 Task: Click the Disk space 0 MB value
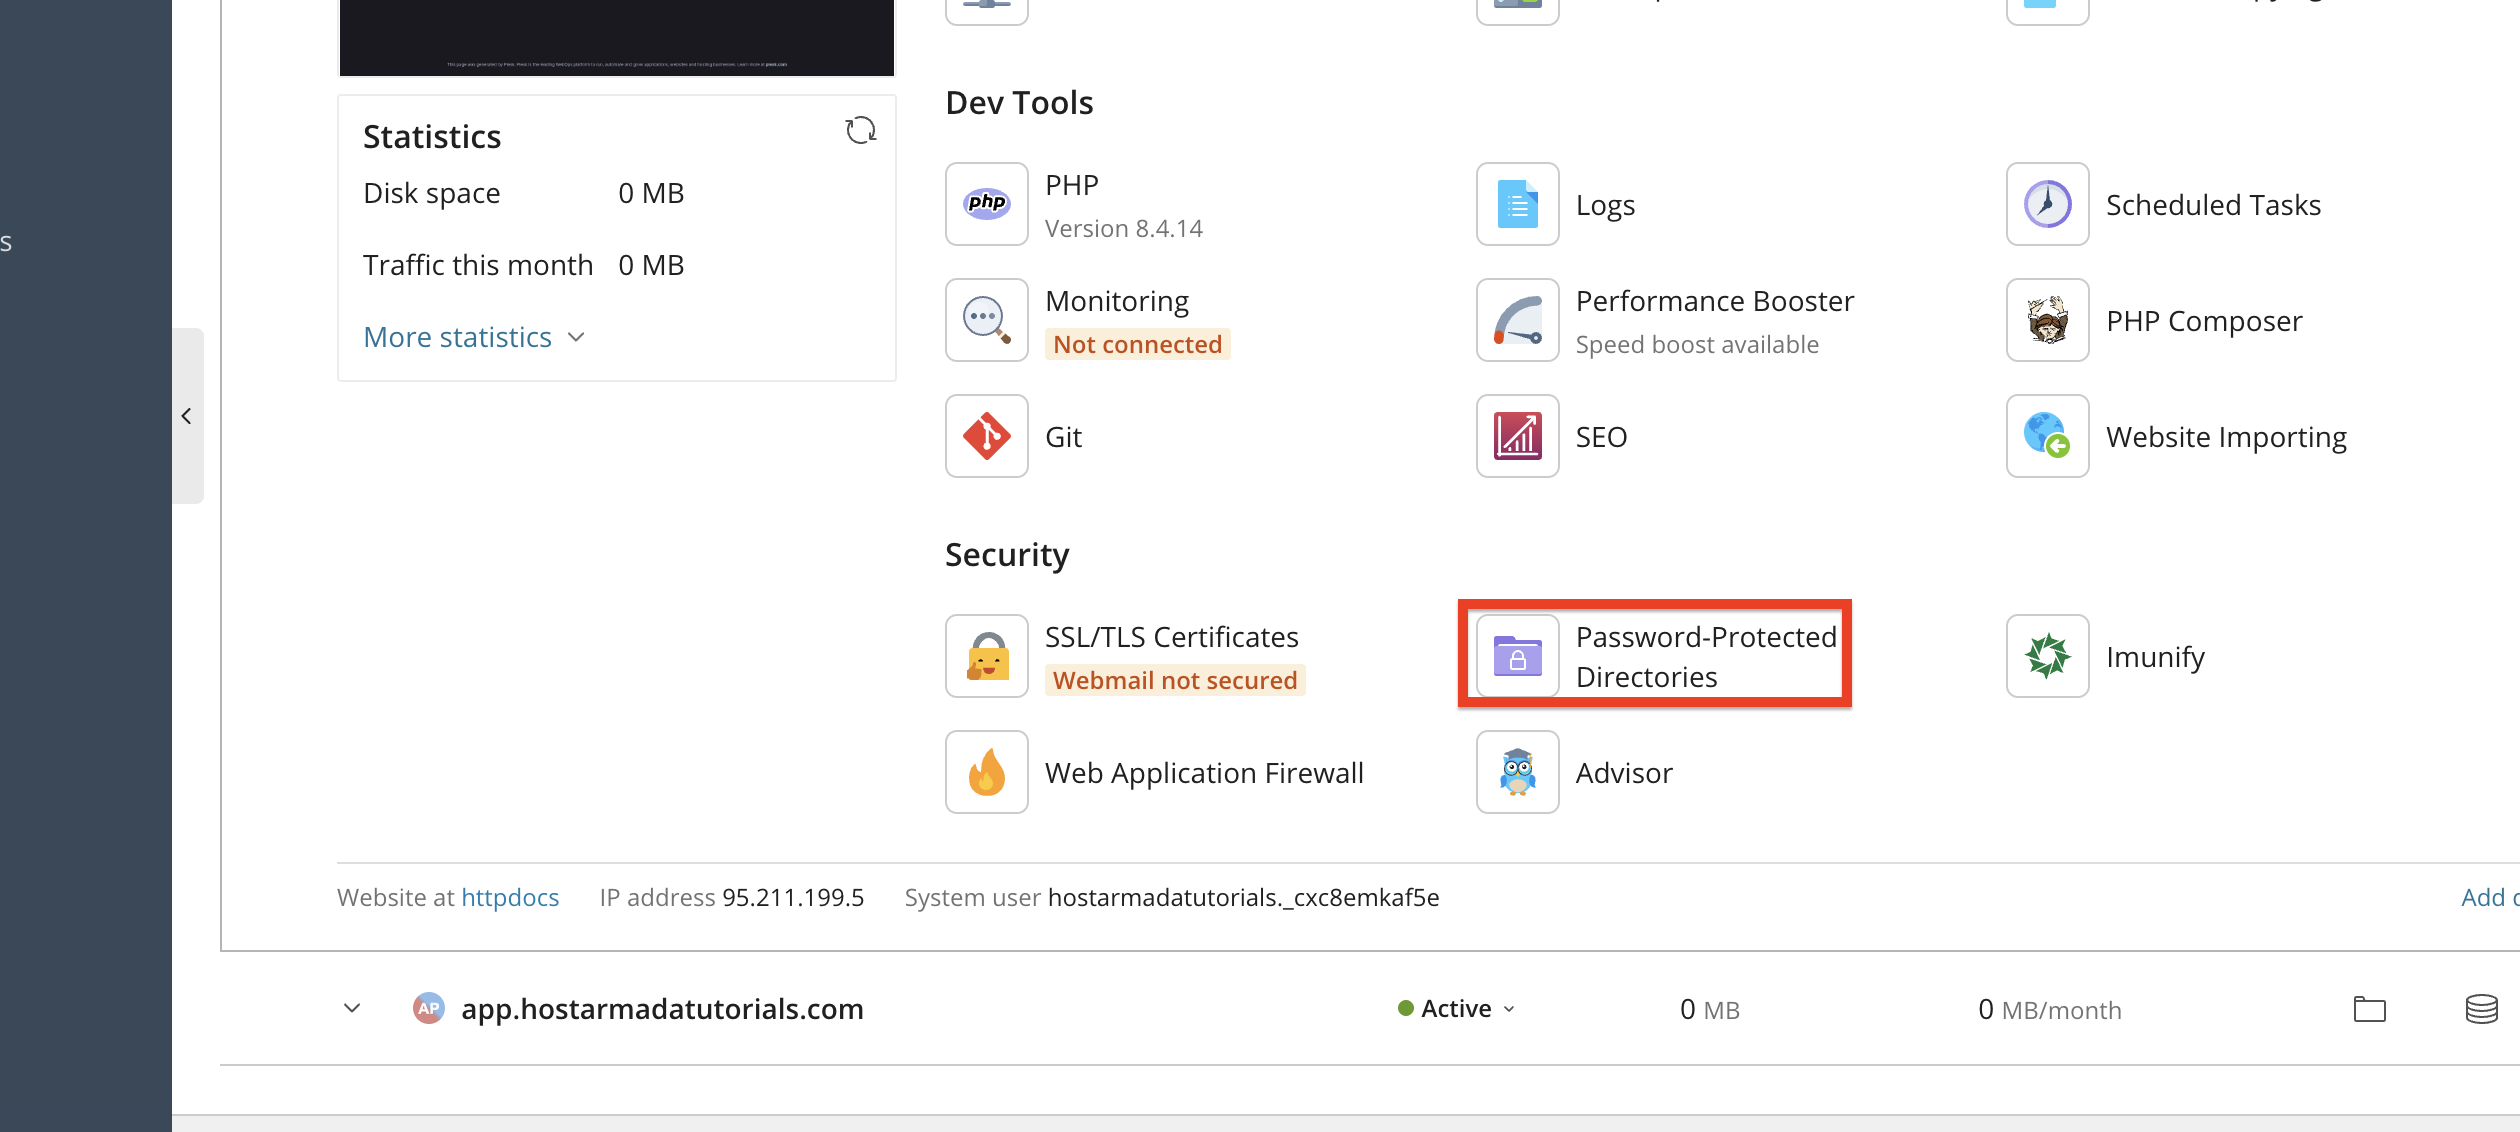(651, 193)
